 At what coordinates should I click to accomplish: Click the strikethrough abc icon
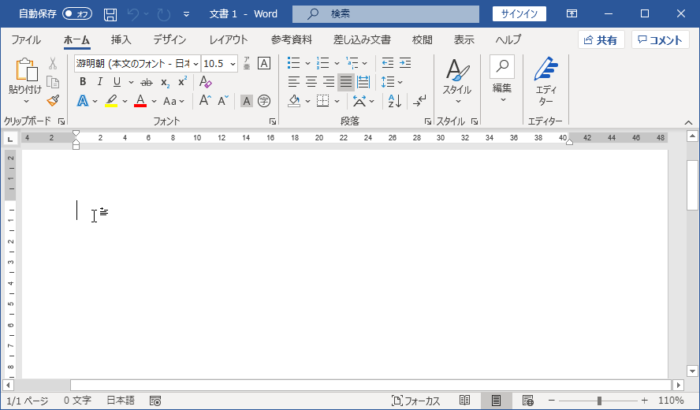[x=146, y=81]
